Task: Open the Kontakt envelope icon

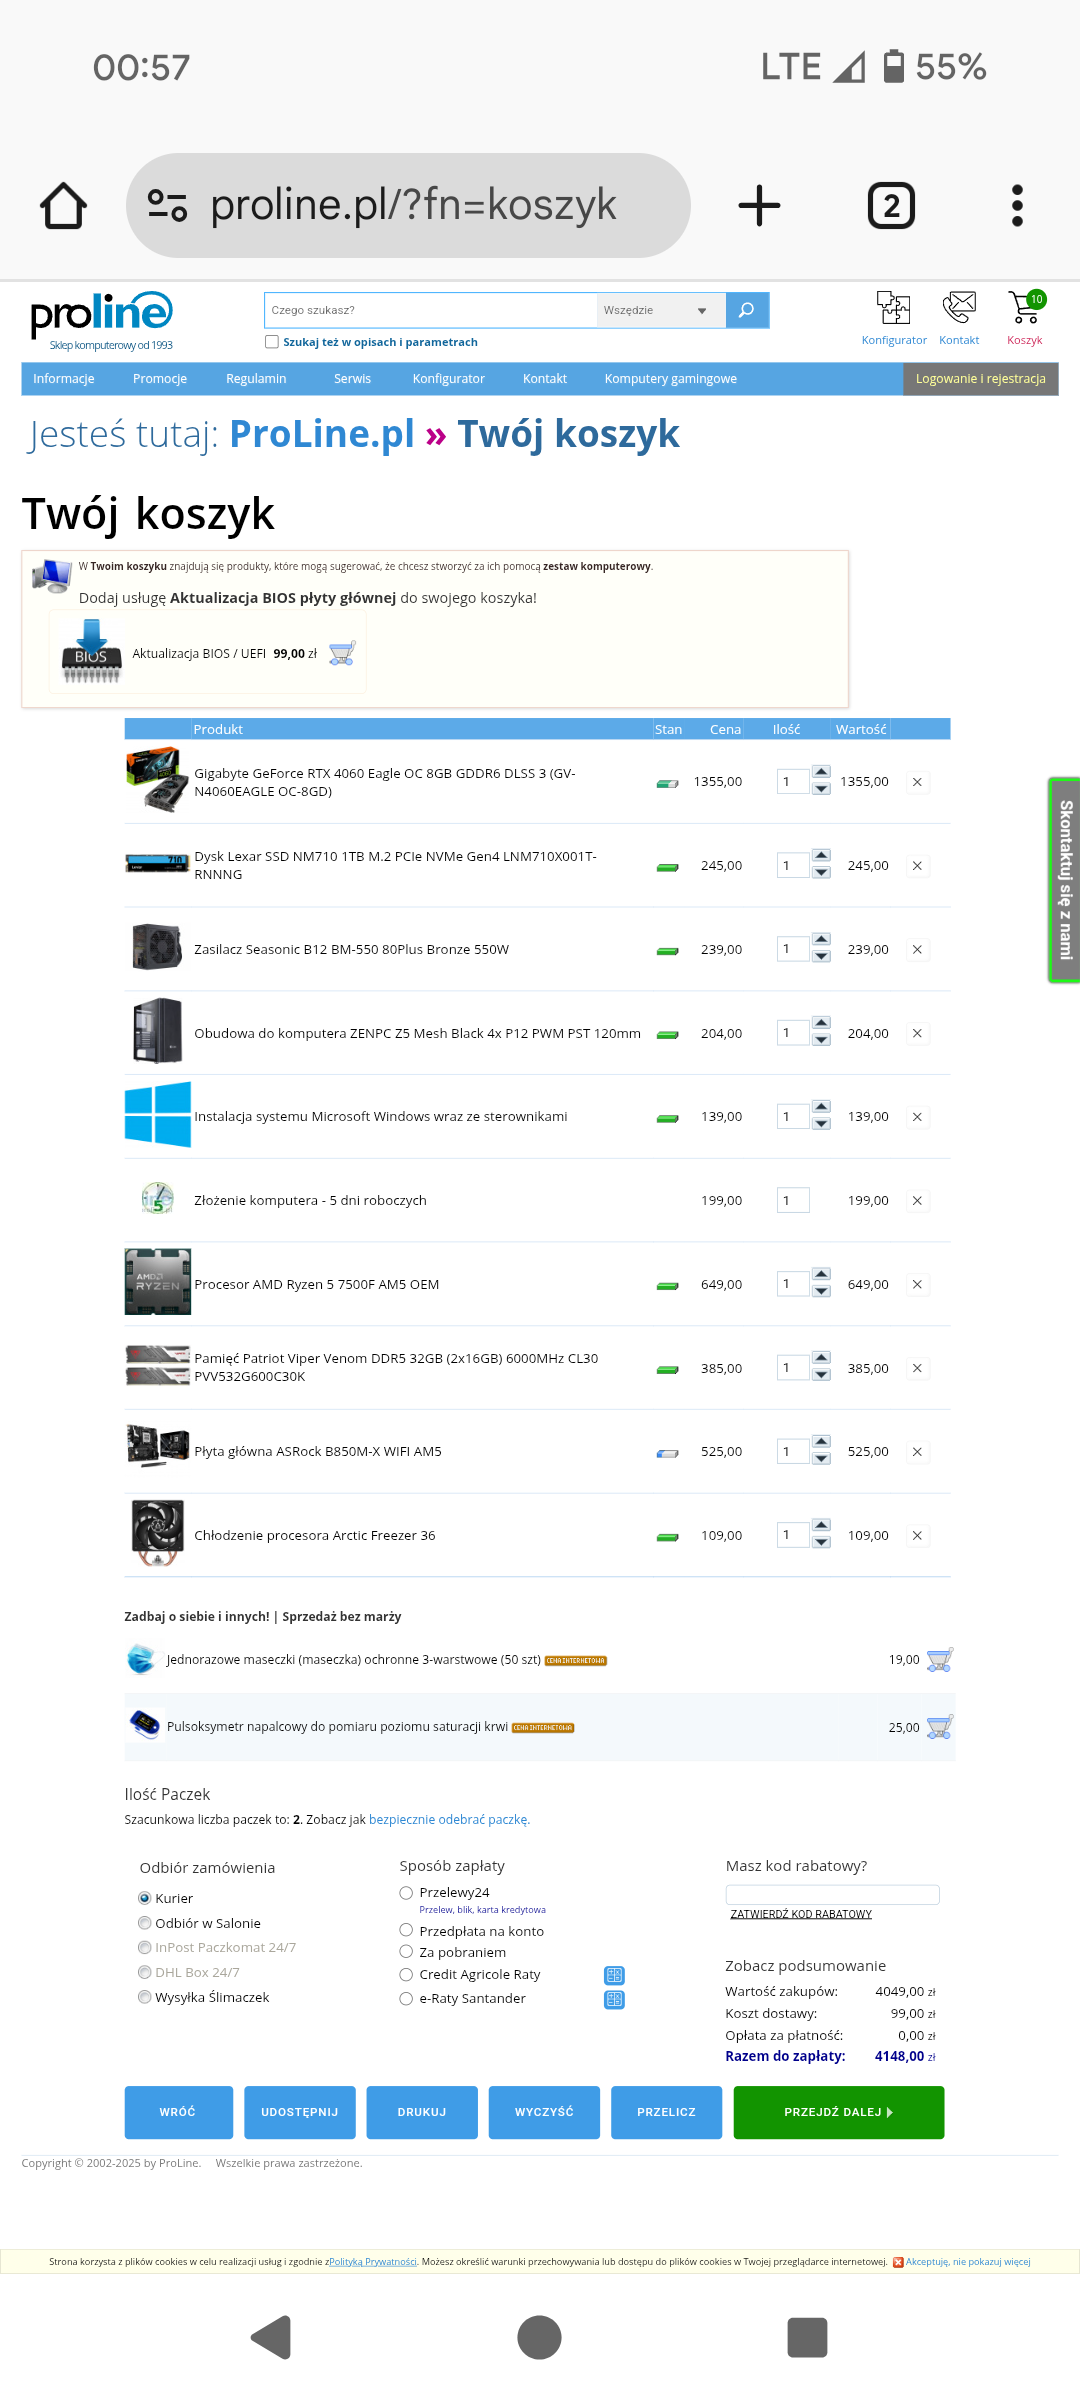Action: (x=959, y=308)
